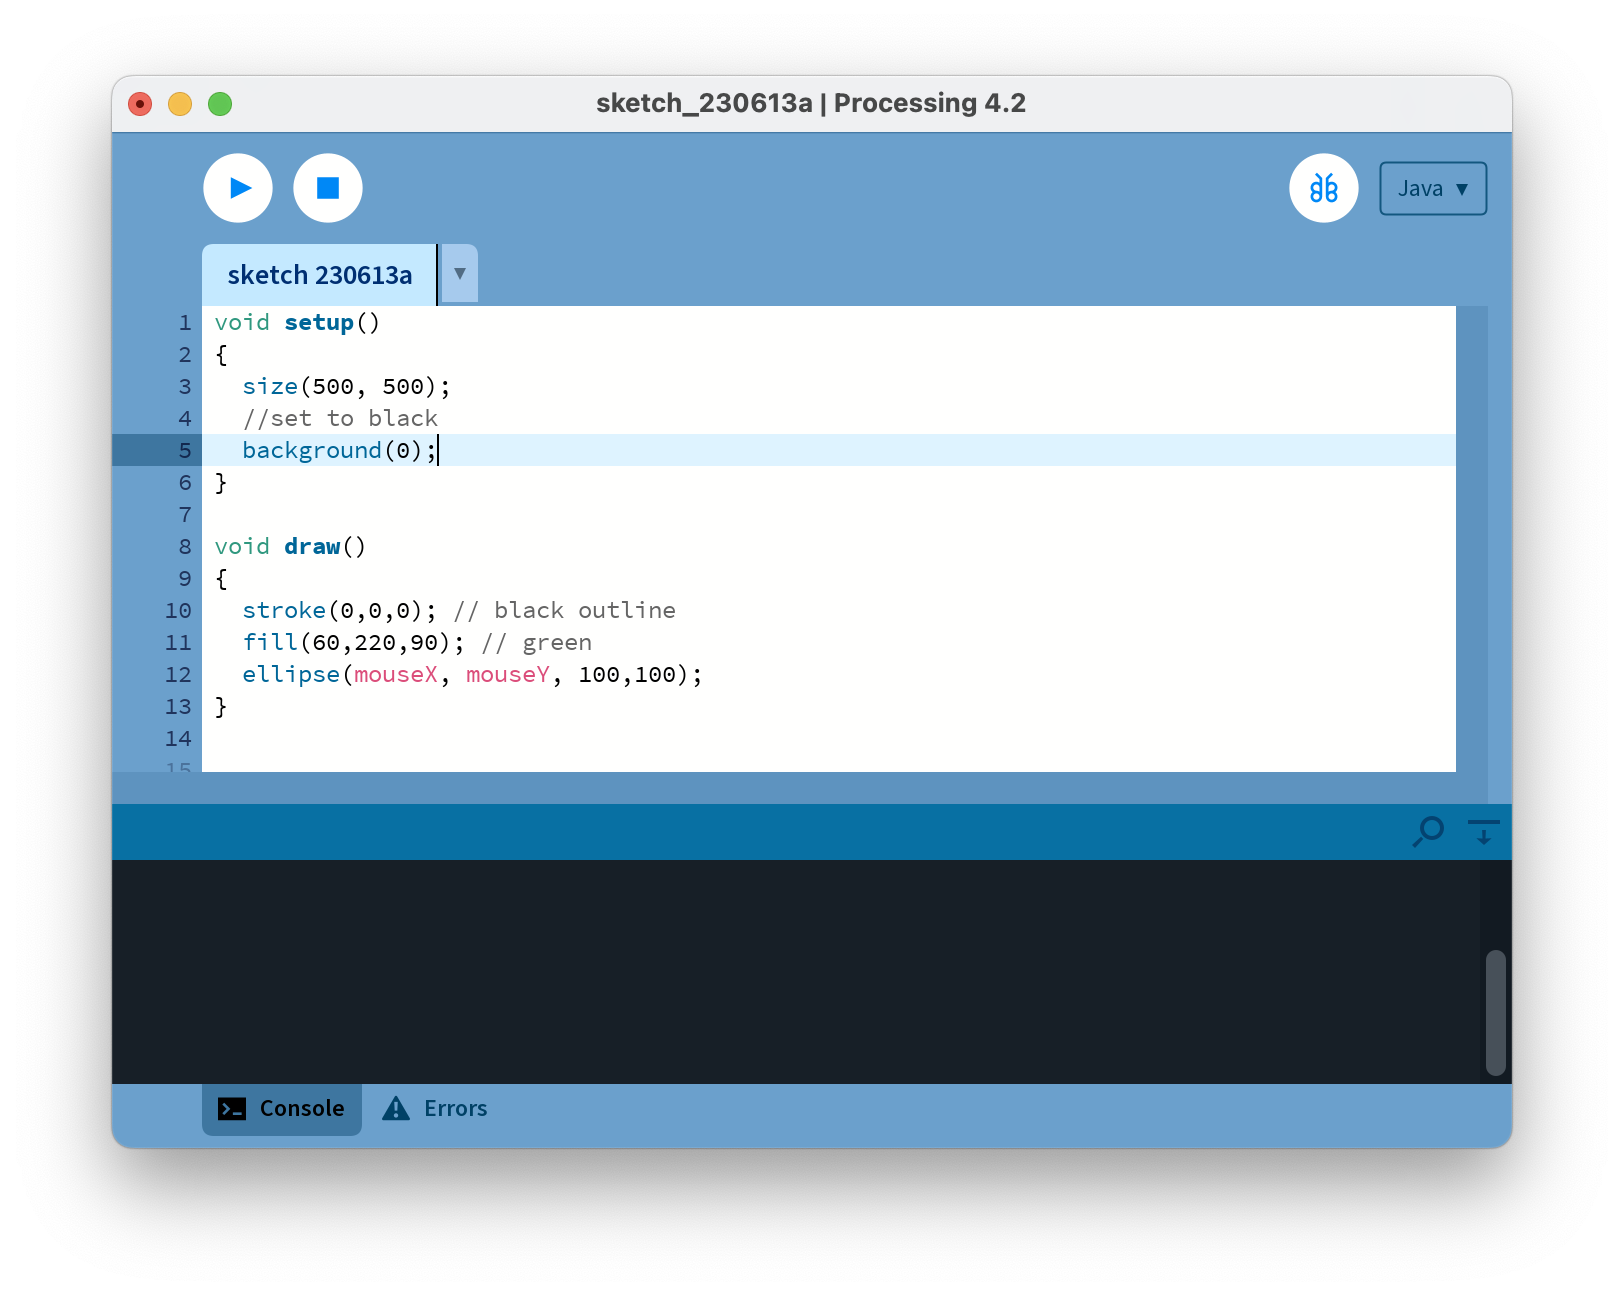This screenshot has height=1296, width=1624.
Task: Open the Java mode dropdown
Action: click(x=1432, y=189)
